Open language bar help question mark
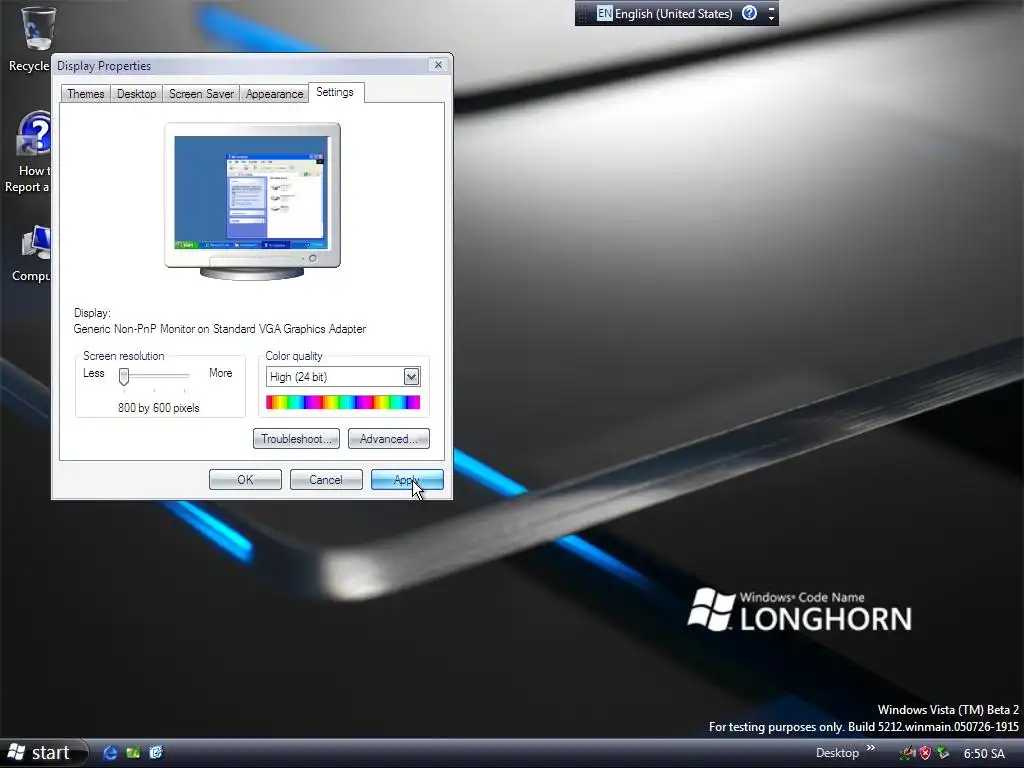 coord(749,13)
